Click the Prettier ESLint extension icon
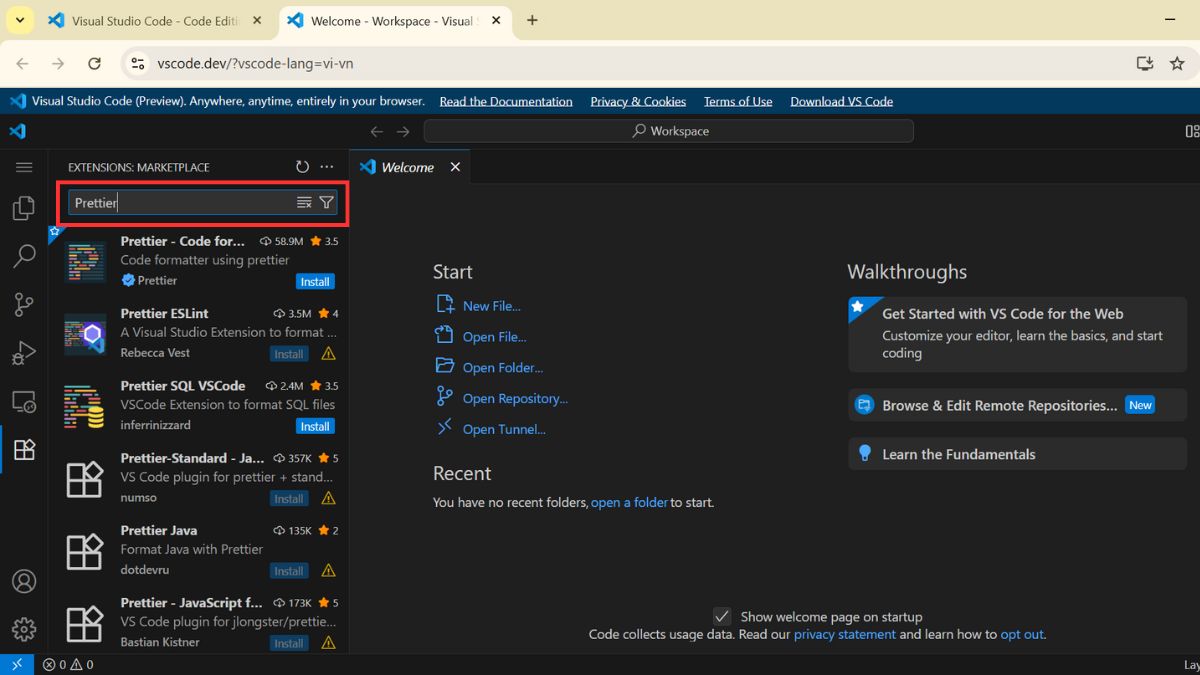Screen dimensions: 1200x675 click(85, 333)
